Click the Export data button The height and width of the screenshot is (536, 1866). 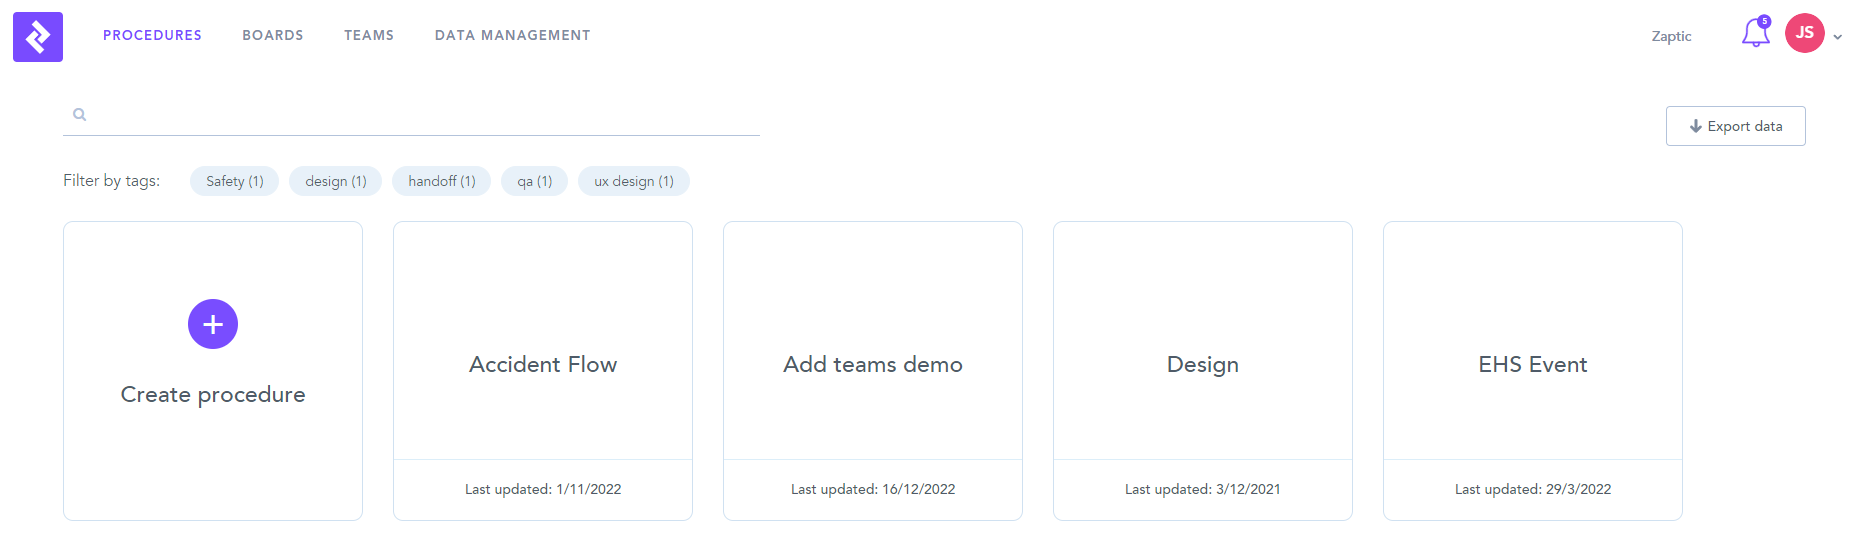(x=1735, y=126)
